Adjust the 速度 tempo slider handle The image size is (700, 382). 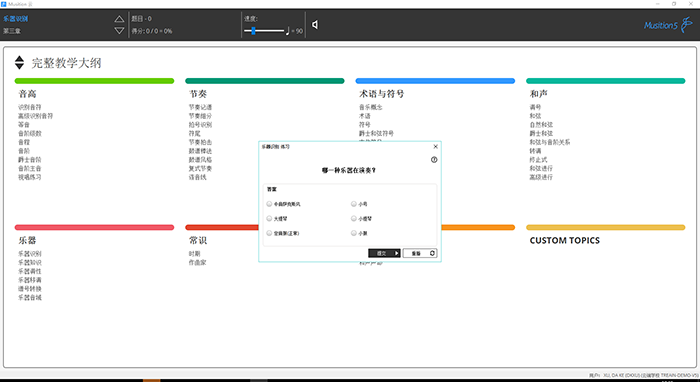coord(253,31)
